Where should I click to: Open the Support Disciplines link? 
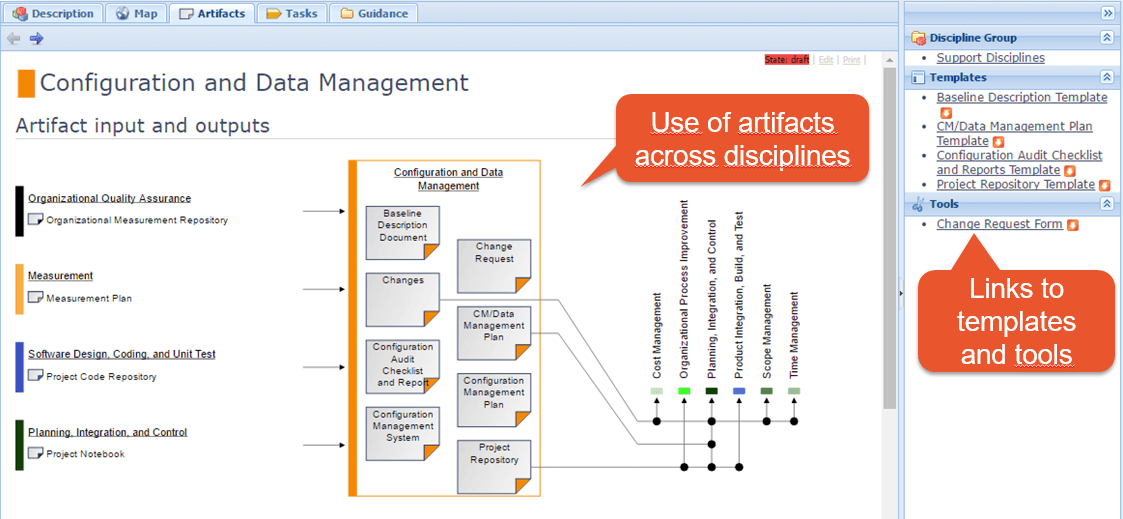(991, 58)
